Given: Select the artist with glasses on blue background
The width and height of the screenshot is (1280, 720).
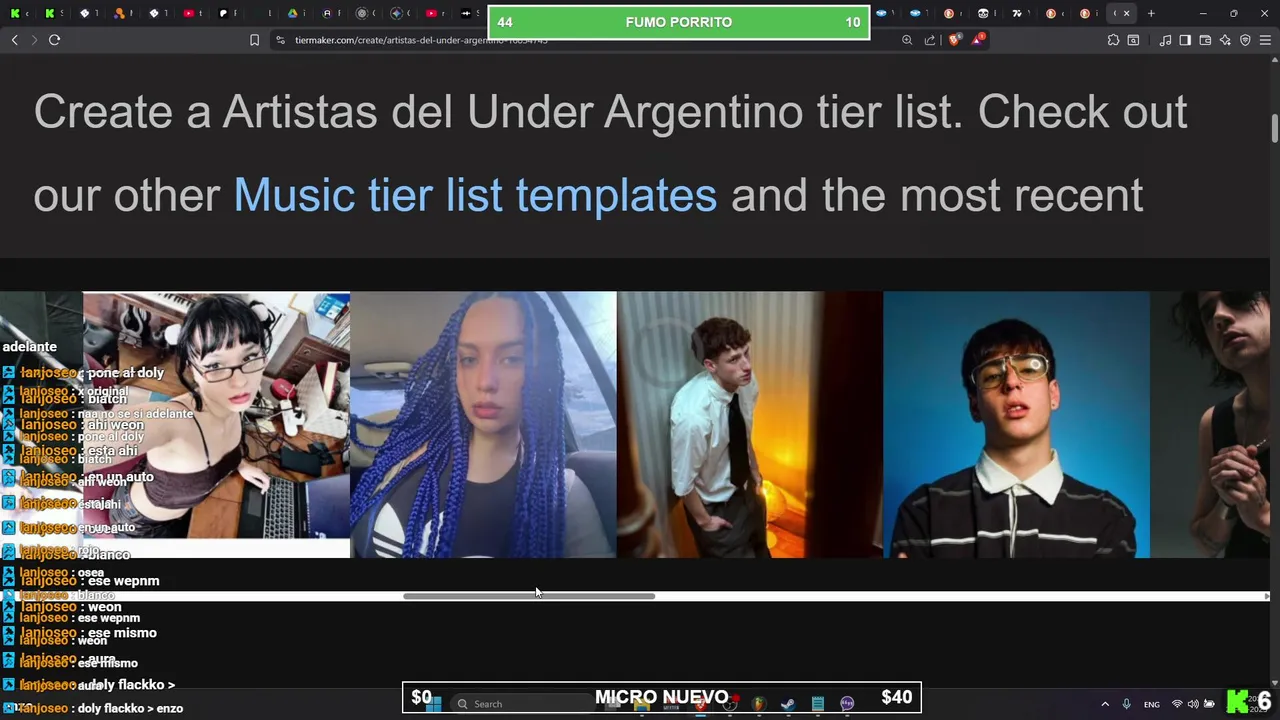Looking at the screenshot, I should [1016, 424].
